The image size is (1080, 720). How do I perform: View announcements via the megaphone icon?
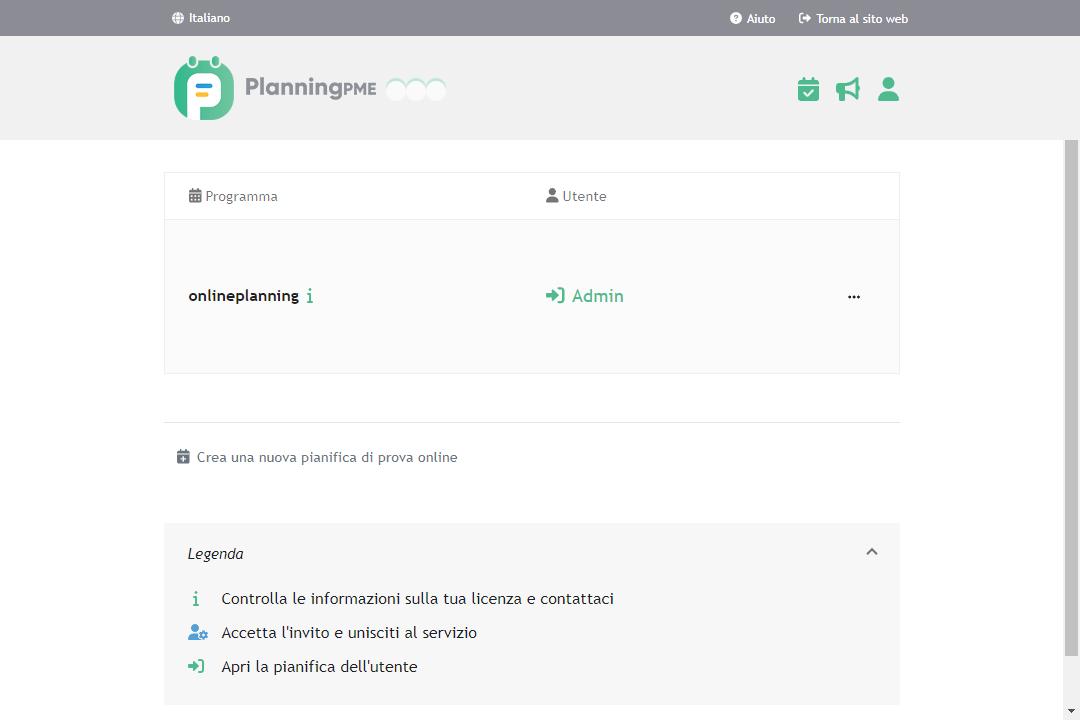tap(847, 89)
